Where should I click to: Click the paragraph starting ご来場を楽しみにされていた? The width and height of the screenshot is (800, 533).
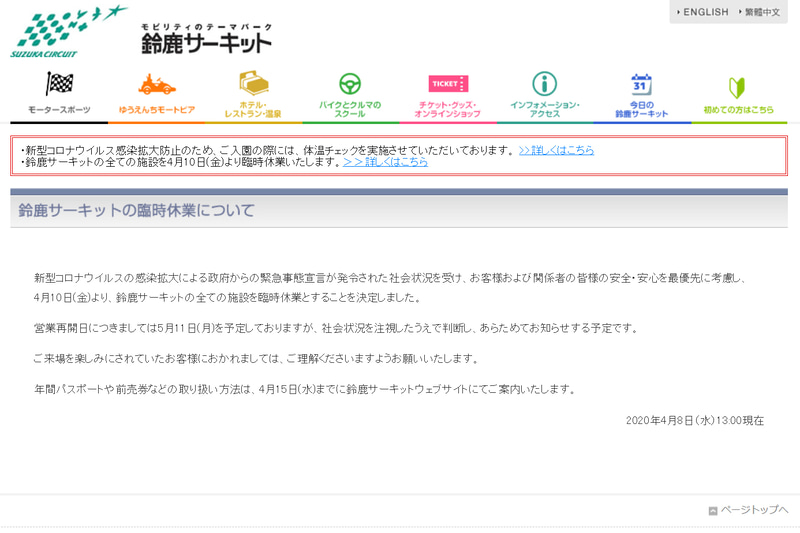(x=257, y=359)
